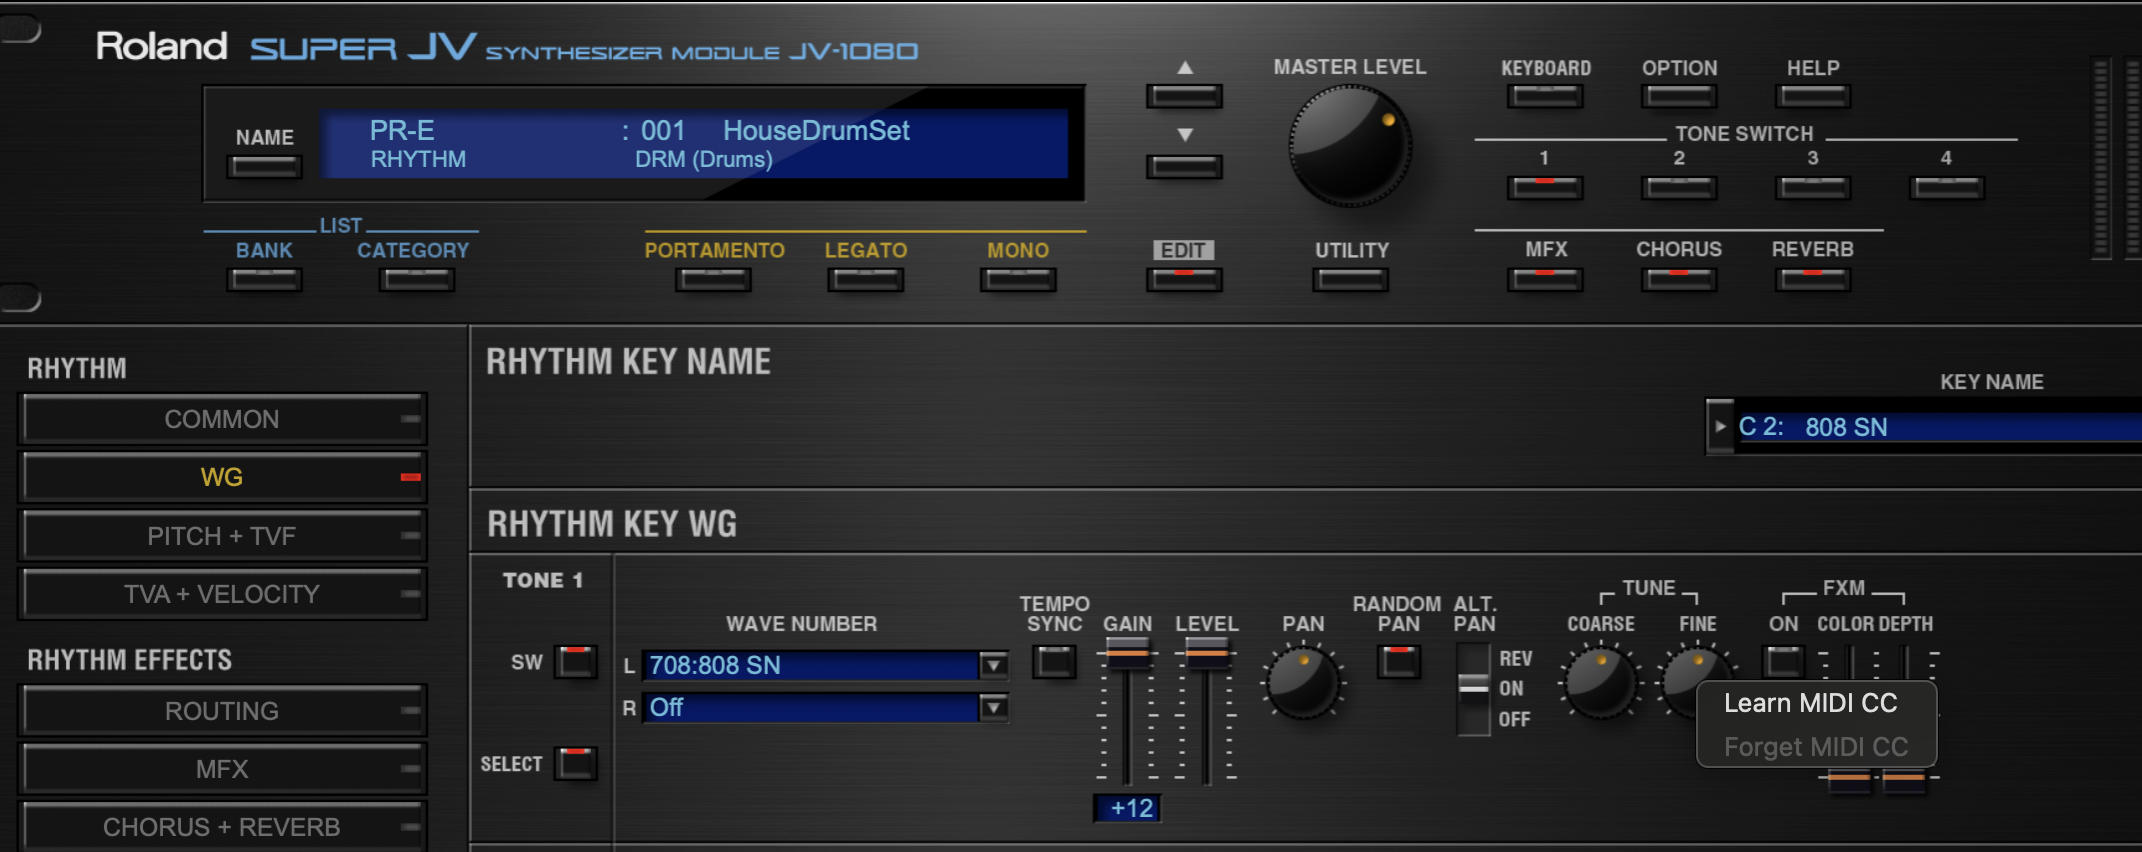Select the next patch with down arrow button
The width and height of the screenshot is (2142, 852).
click(1184, 166)
